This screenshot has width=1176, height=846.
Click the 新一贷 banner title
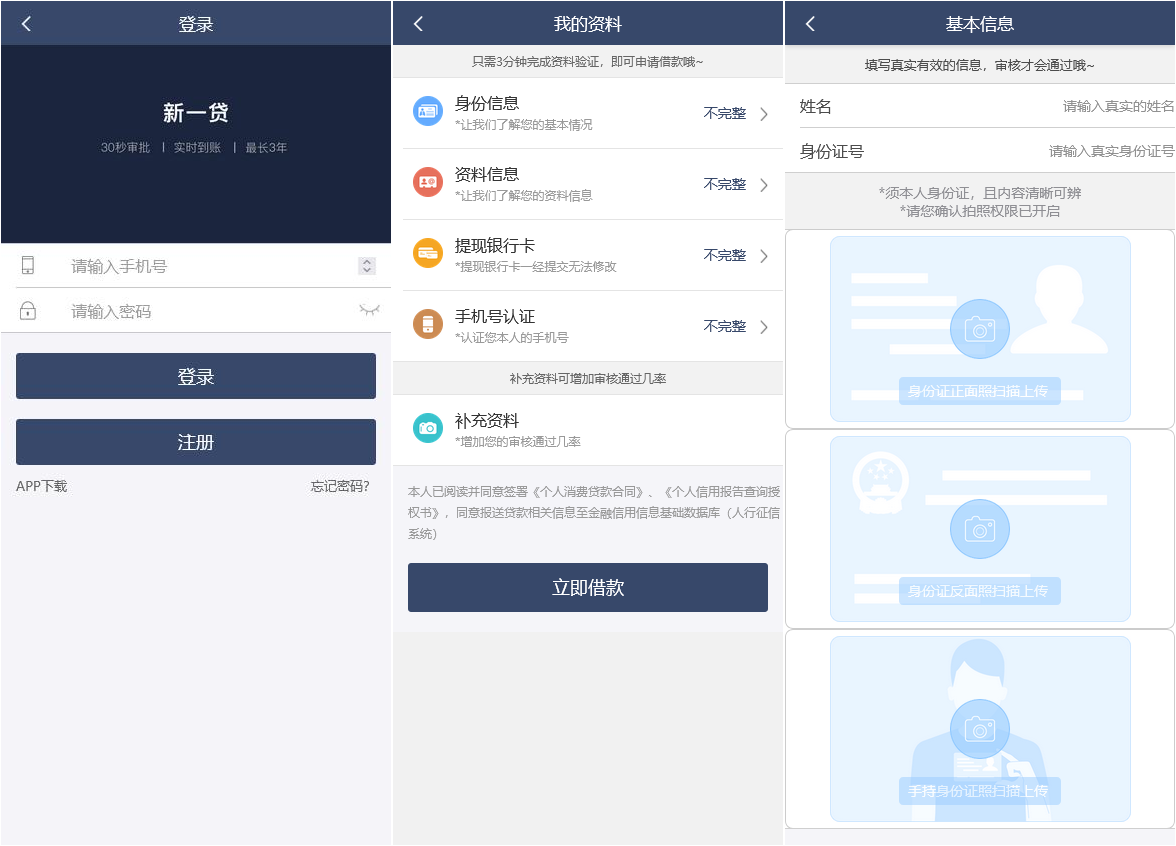pos(196,112)
